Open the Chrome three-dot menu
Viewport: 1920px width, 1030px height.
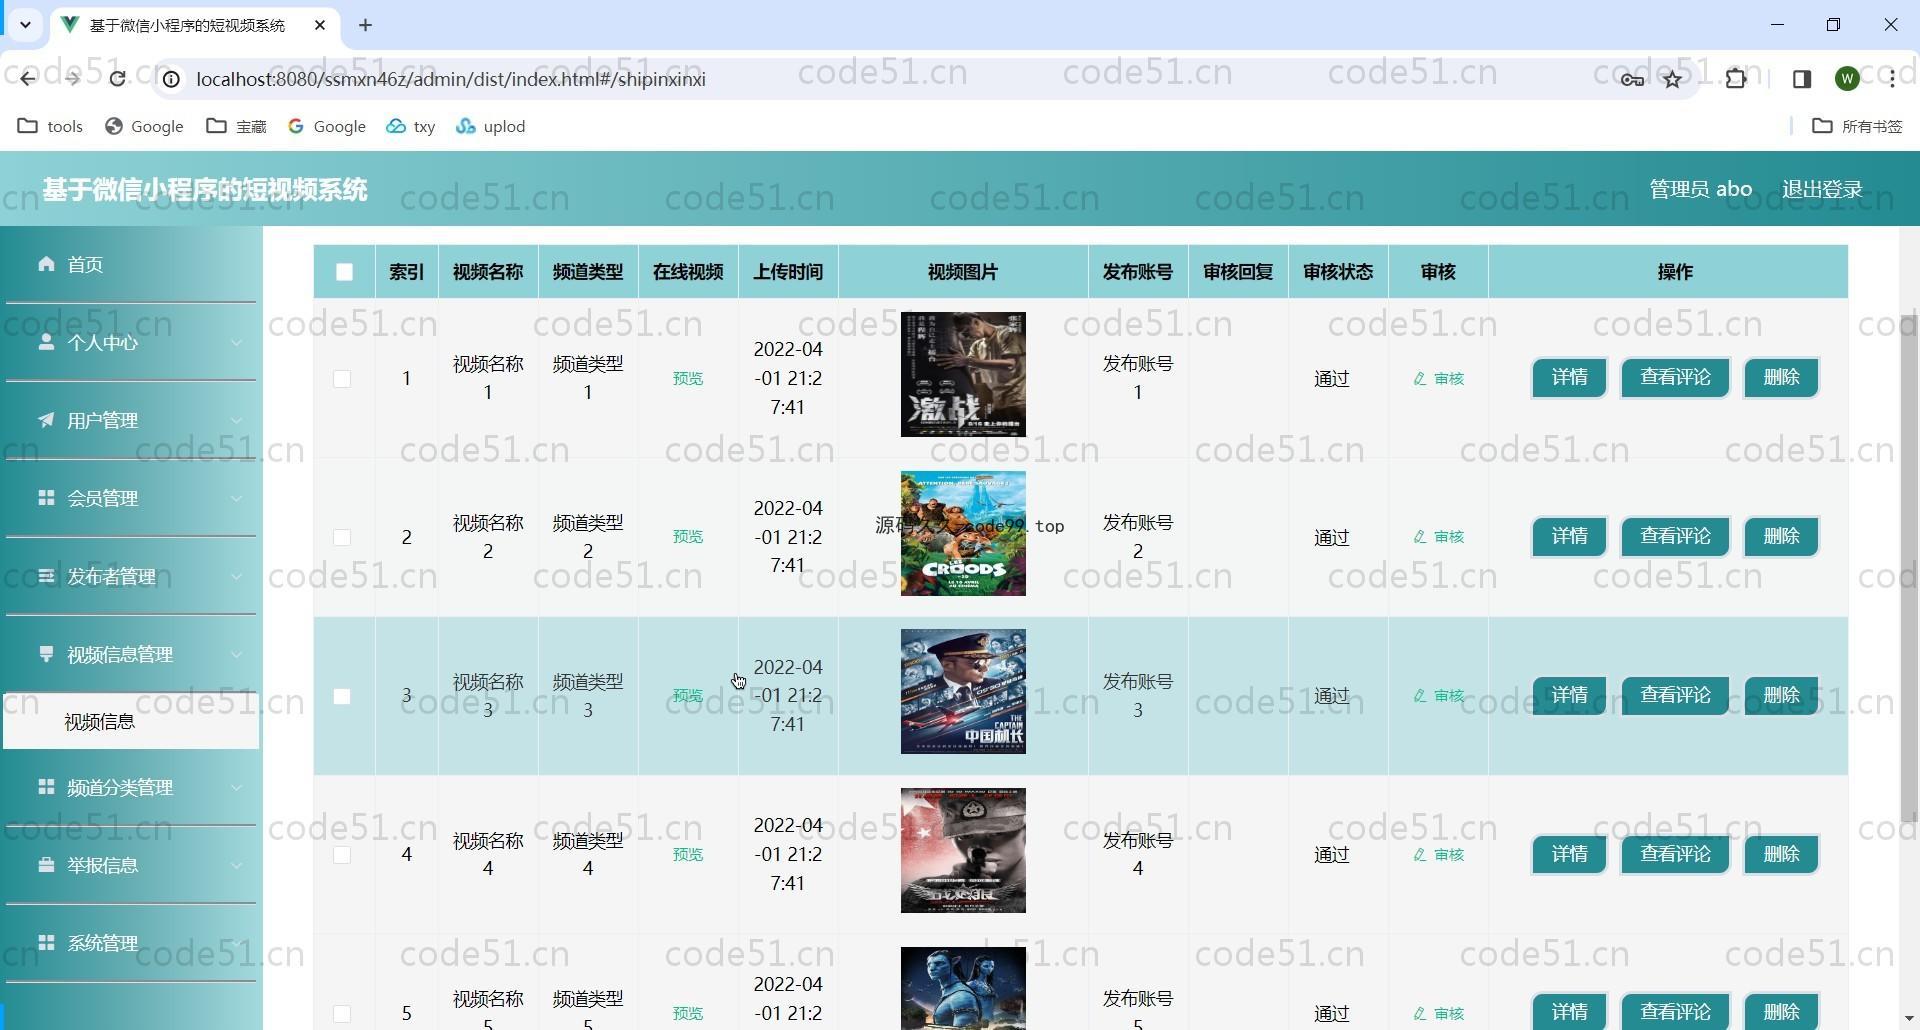point(1892,79)
